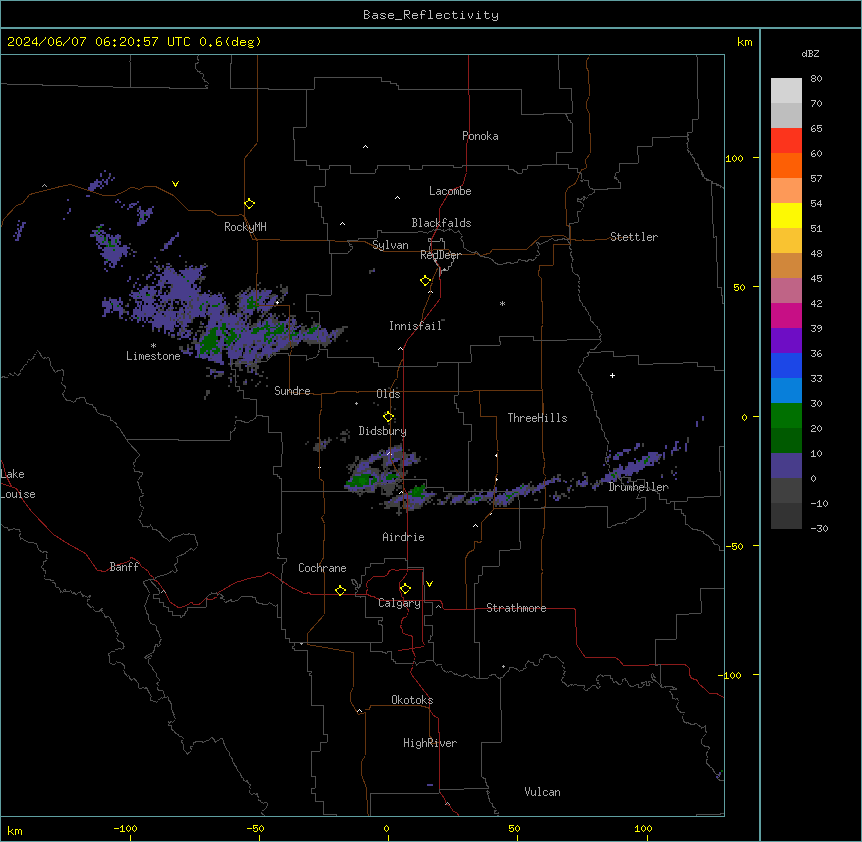862x842 pixels.
Task: Click the yellow diamond marker beside Olds
Action: point(388,416)
